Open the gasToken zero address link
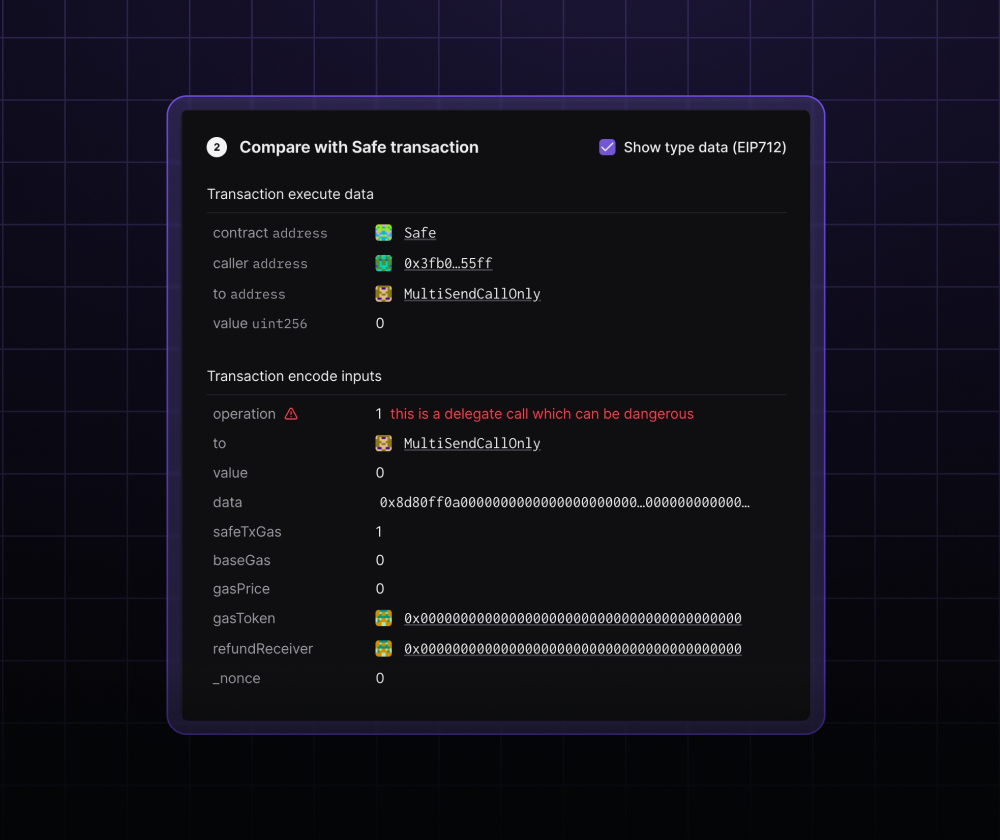Image resolution: width=1000 pixels, height=840 pixels. click(x=572, y=619)
